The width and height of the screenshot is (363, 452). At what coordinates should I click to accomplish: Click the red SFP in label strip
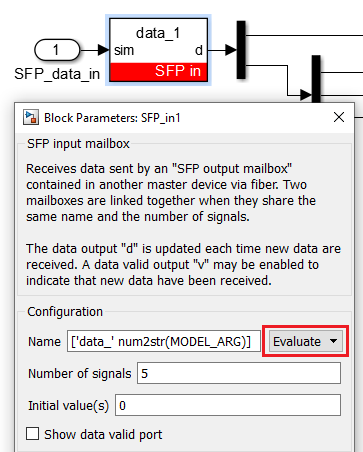point(158,71)
